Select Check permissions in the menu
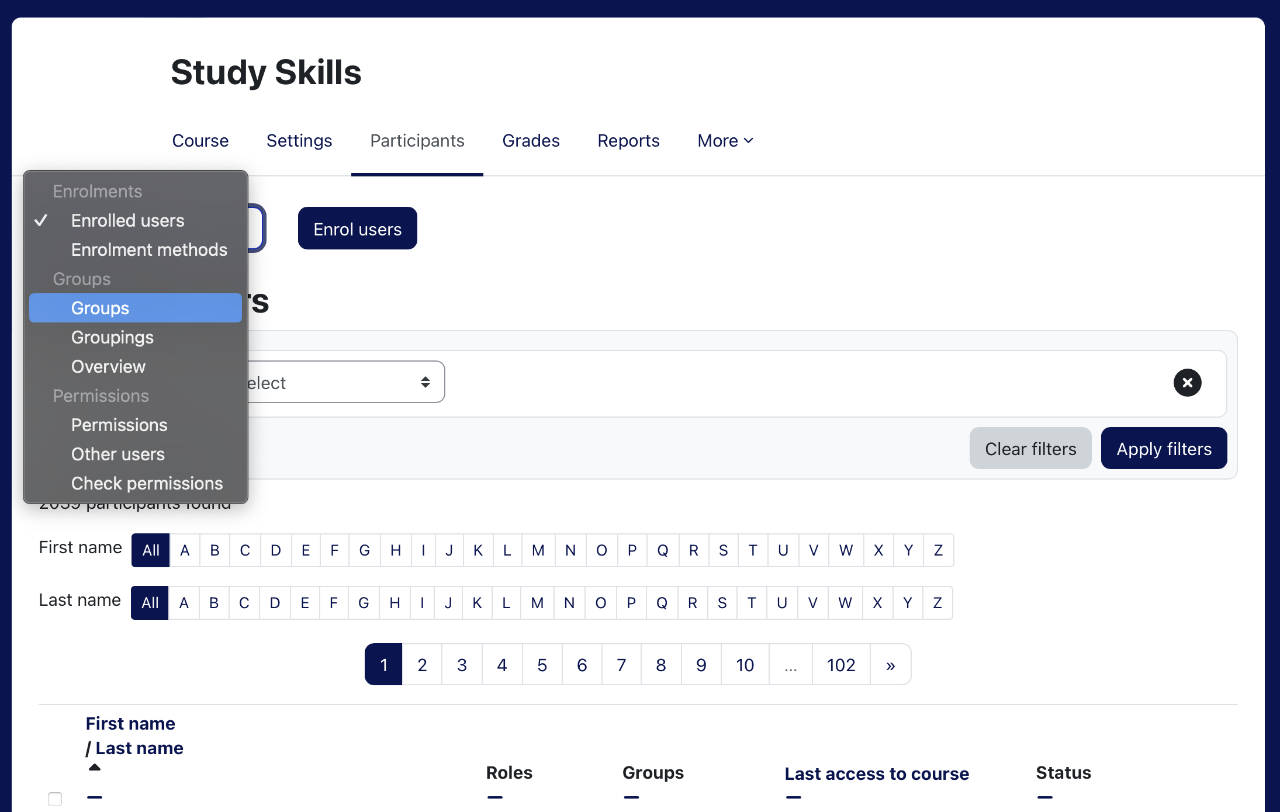 coord(136,483)
